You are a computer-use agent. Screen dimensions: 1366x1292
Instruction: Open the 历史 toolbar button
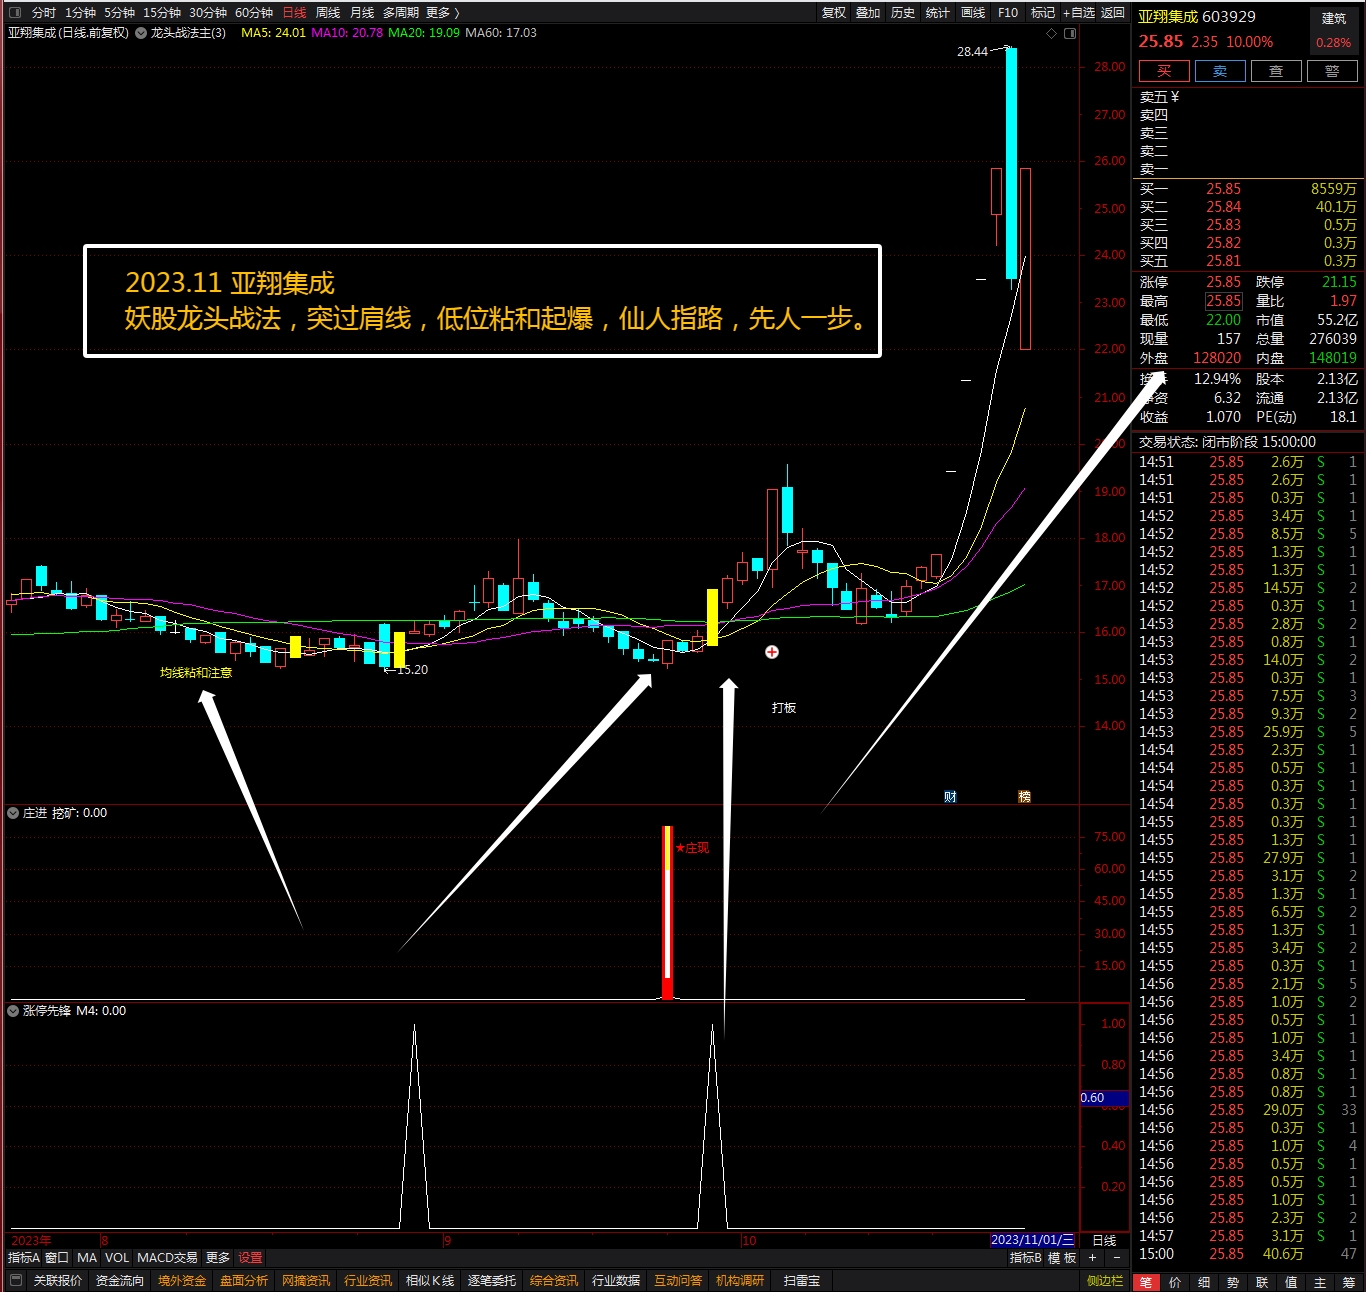pyautogui.click(x=903, y=13)
